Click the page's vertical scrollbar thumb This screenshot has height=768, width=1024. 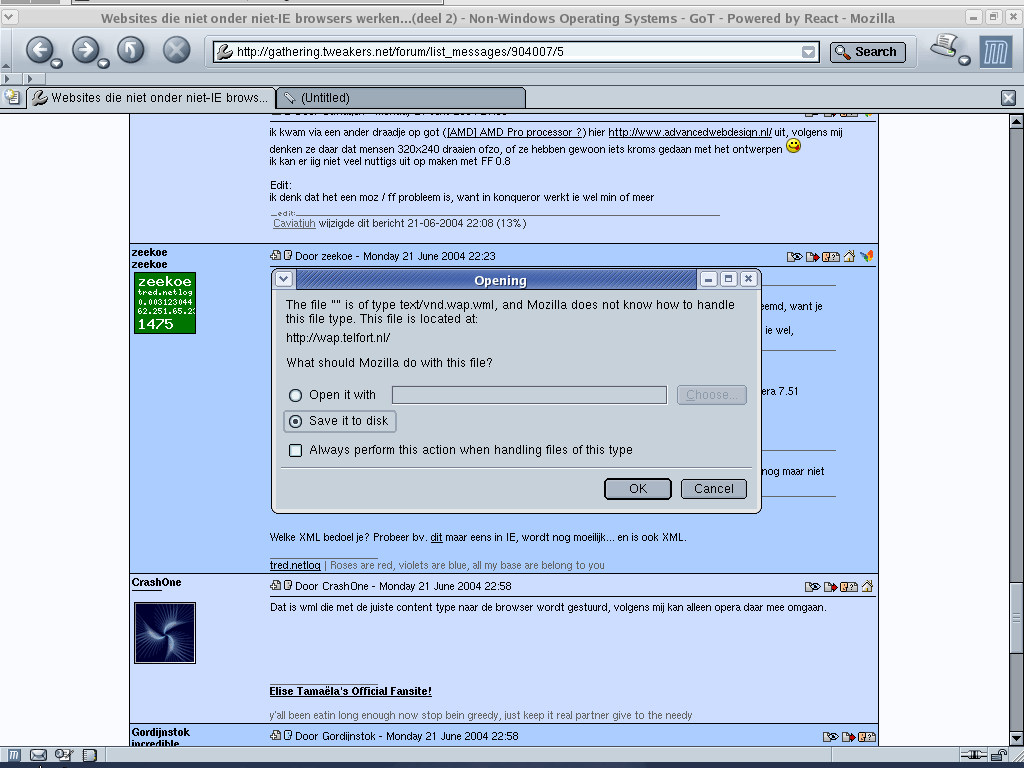1016,617
